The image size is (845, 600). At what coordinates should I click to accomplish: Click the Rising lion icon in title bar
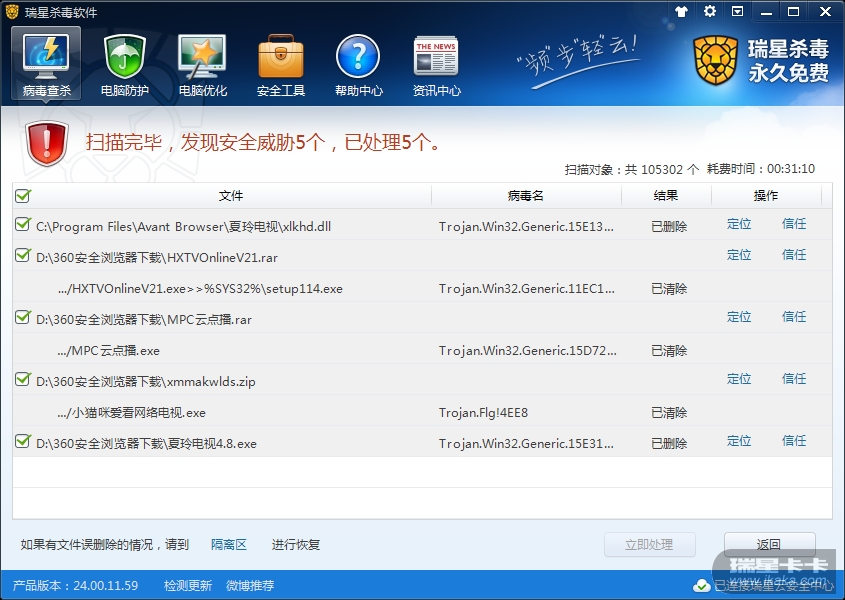(x=12, y=11)
